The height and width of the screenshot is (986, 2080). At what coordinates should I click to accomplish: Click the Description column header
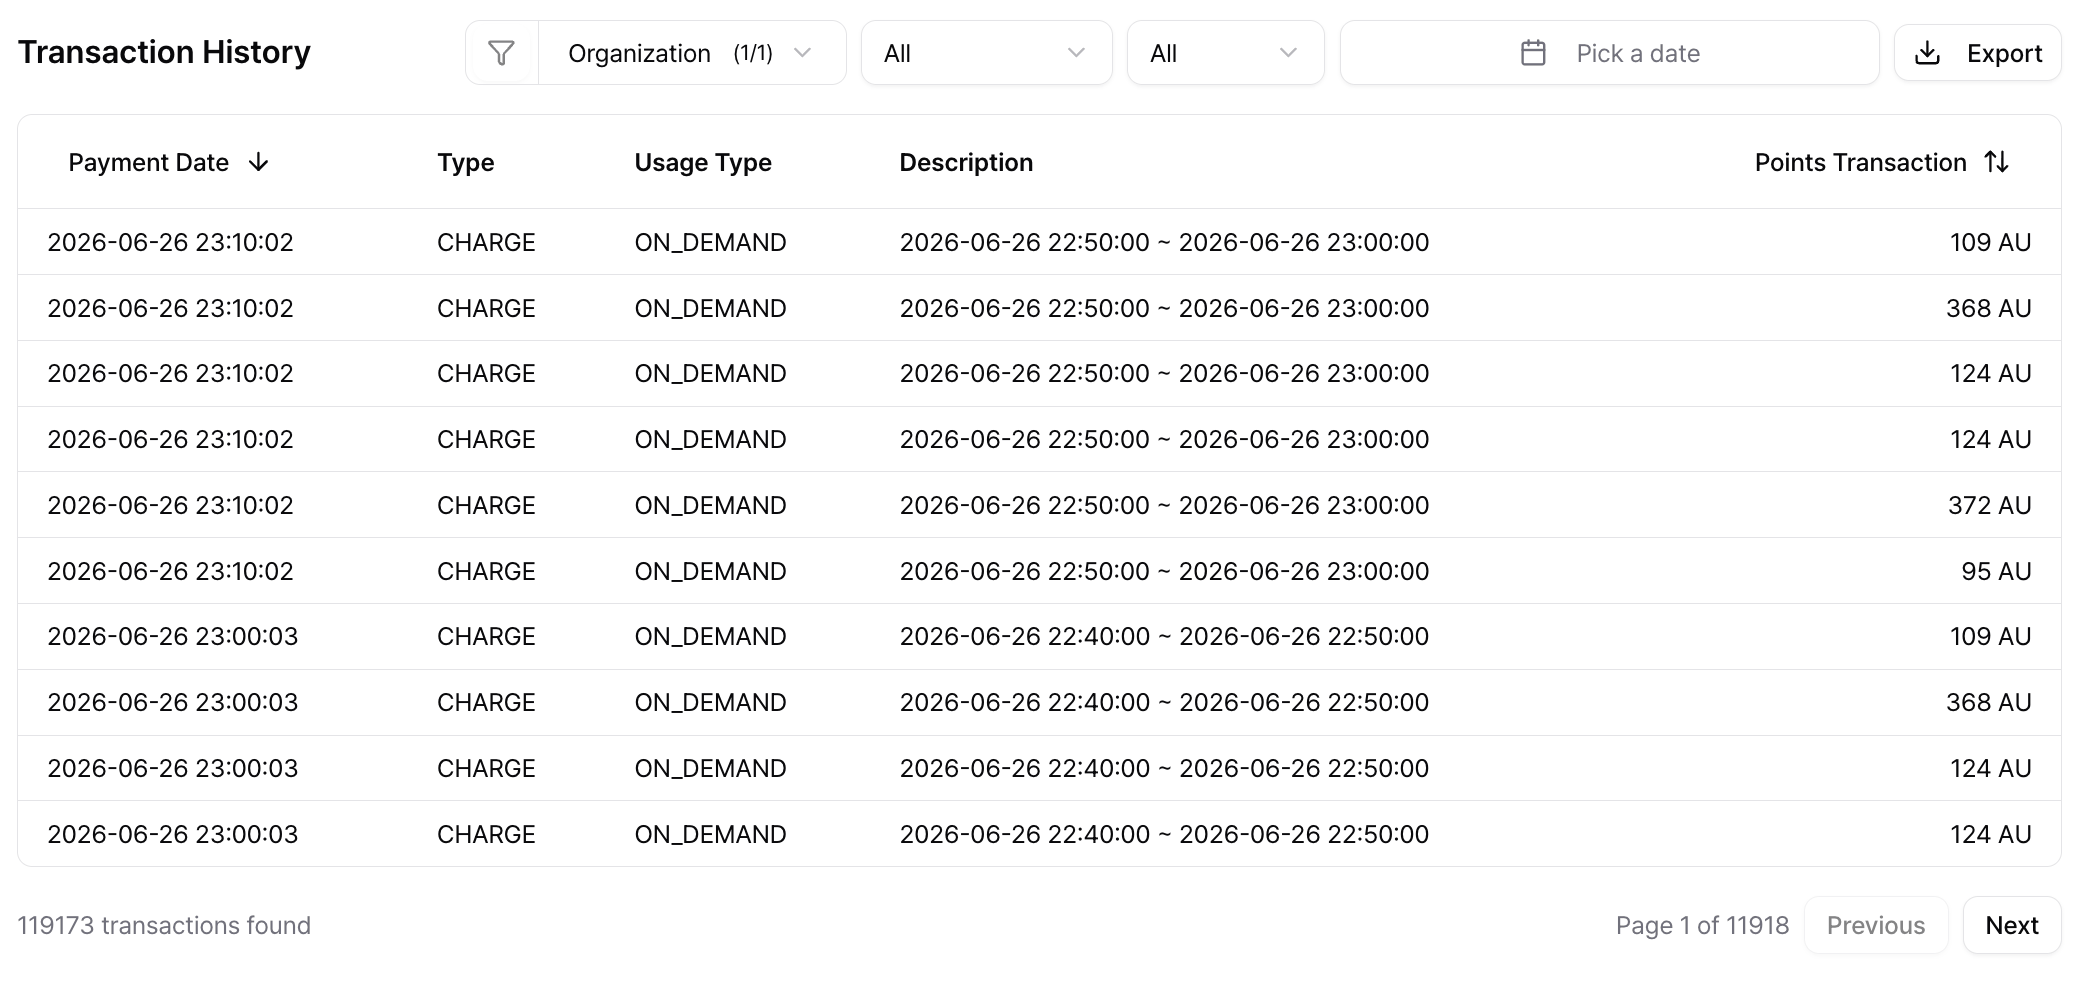point(966,163)
